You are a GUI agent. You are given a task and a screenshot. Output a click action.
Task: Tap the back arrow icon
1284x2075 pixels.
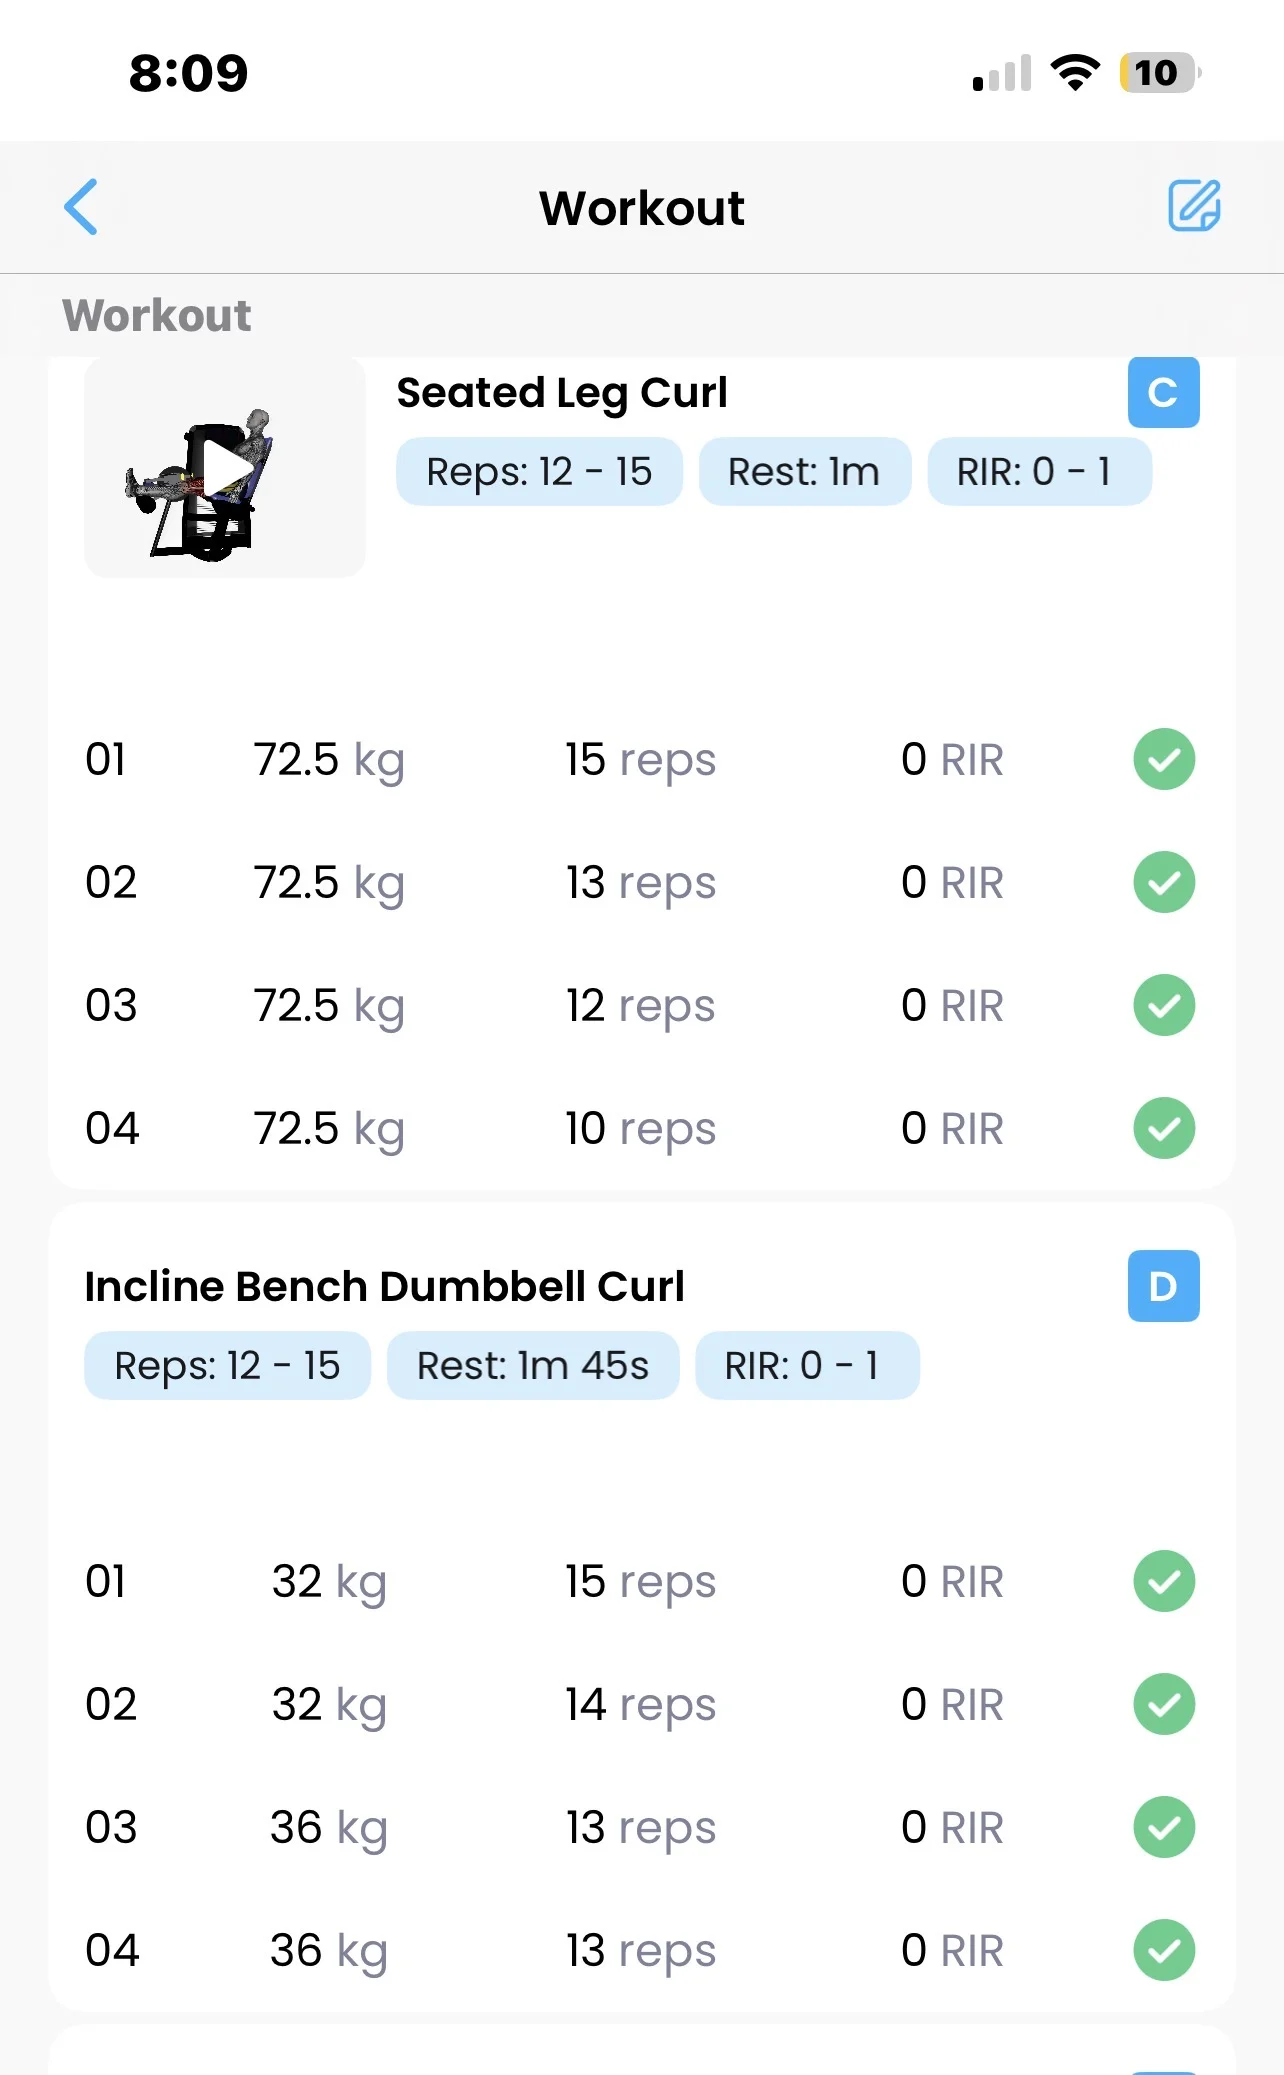coord(81,207)
